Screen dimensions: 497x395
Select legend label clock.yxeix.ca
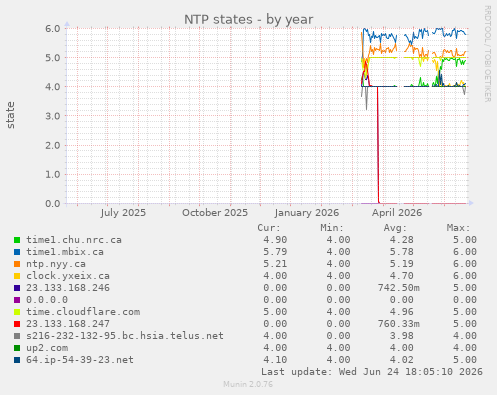click(68, 276)
